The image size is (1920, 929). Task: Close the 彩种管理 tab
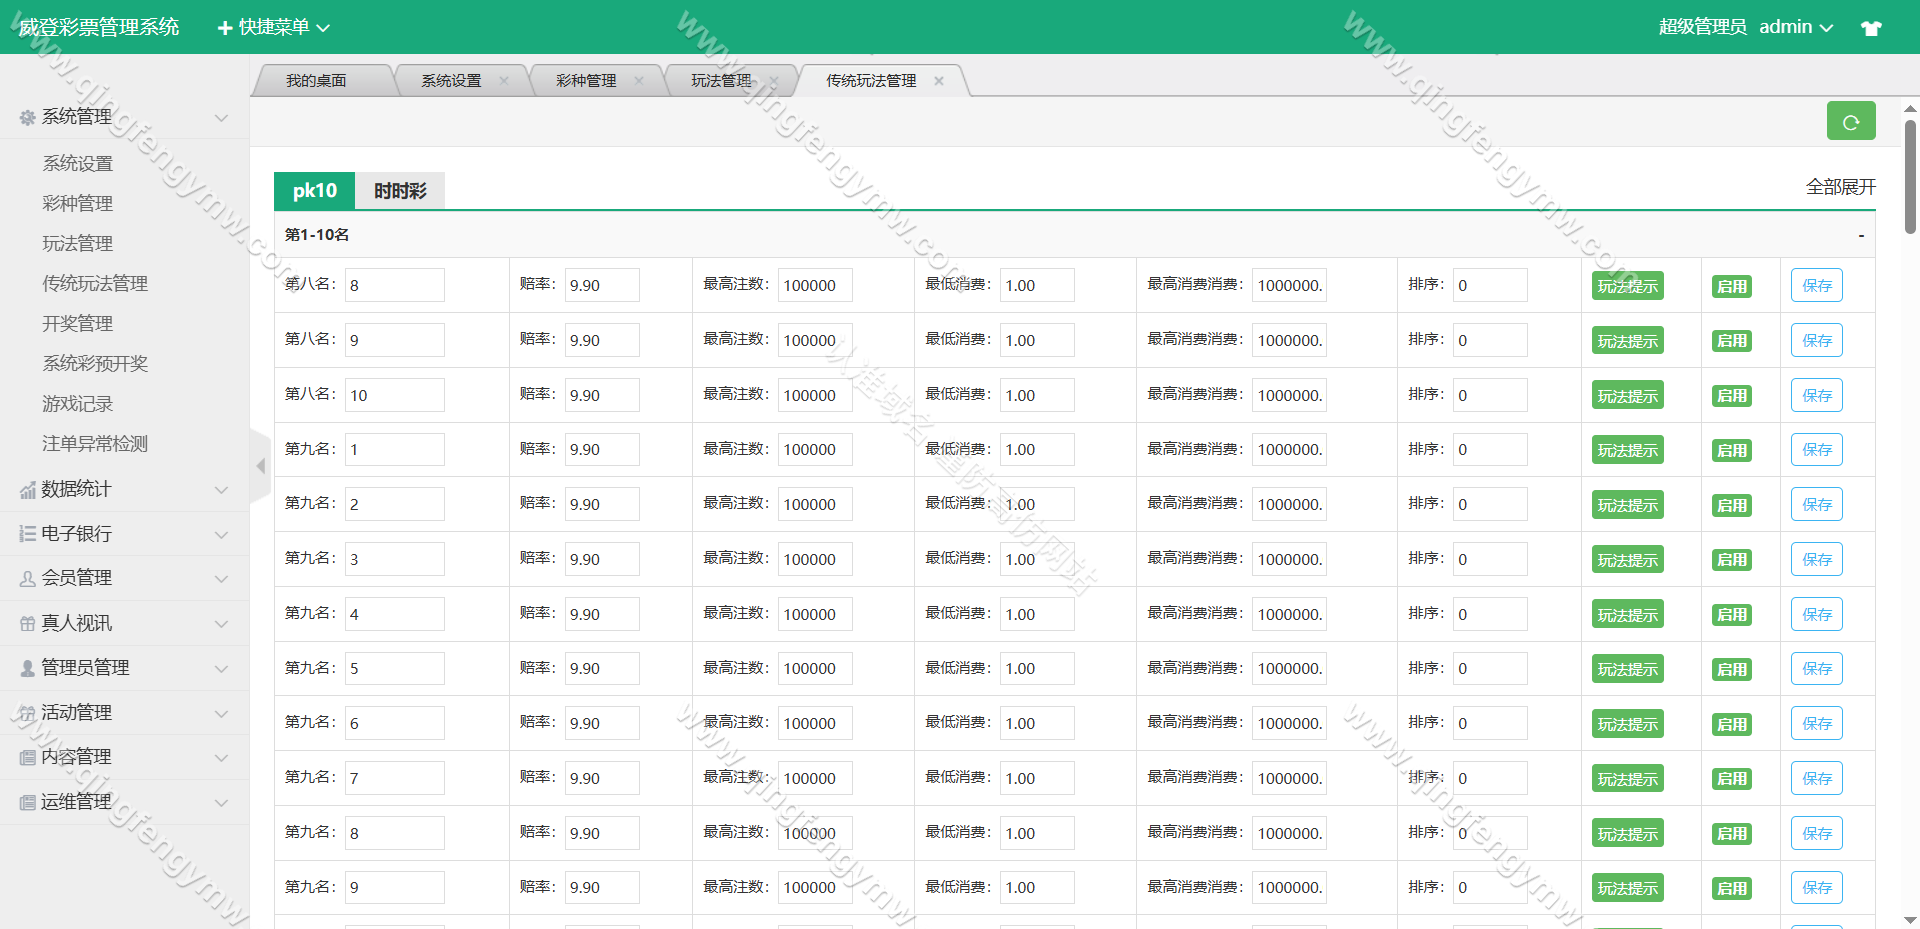pyautogui.click(x=639, y=81)
